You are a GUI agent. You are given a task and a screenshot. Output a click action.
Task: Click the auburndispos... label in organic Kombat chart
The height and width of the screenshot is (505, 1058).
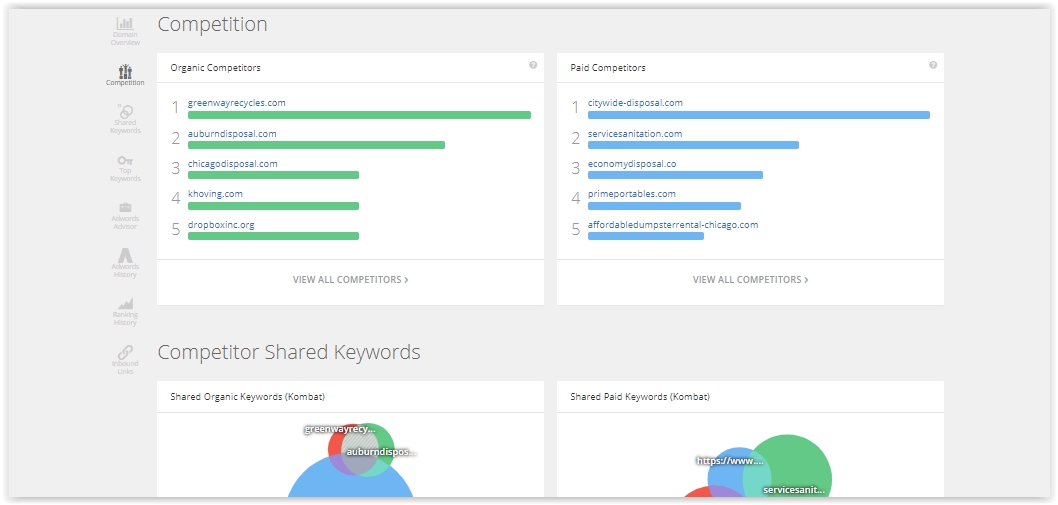click(x=381, y=452)
